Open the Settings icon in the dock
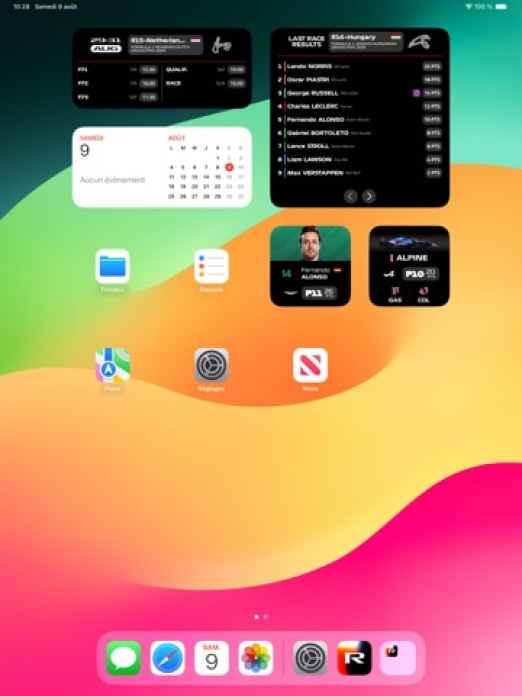The width and height of the screenshot is (522, 696). click(x=311, y=658)
